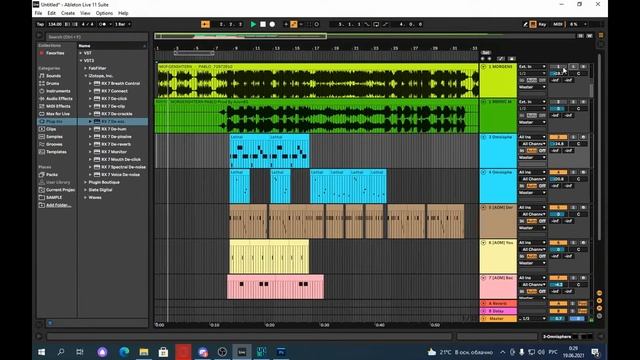Open the 1 Bar quantization dropdown
The height and width of the screenshot is (360, 640).
[x=122, y=24]
